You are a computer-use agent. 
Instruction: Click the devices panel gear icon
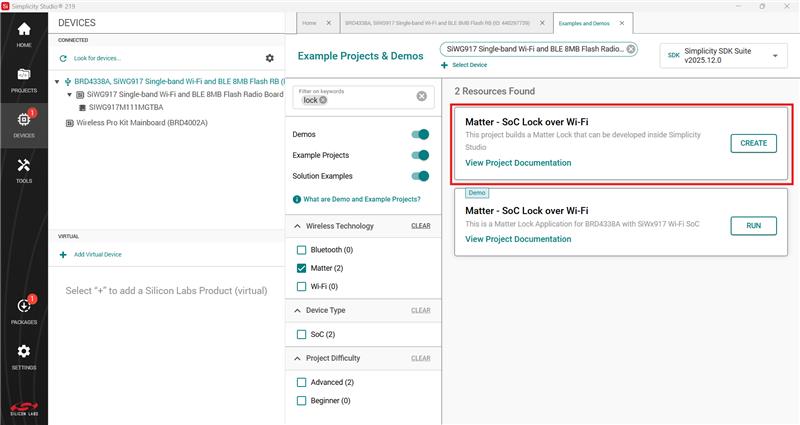tap(269, 59)
